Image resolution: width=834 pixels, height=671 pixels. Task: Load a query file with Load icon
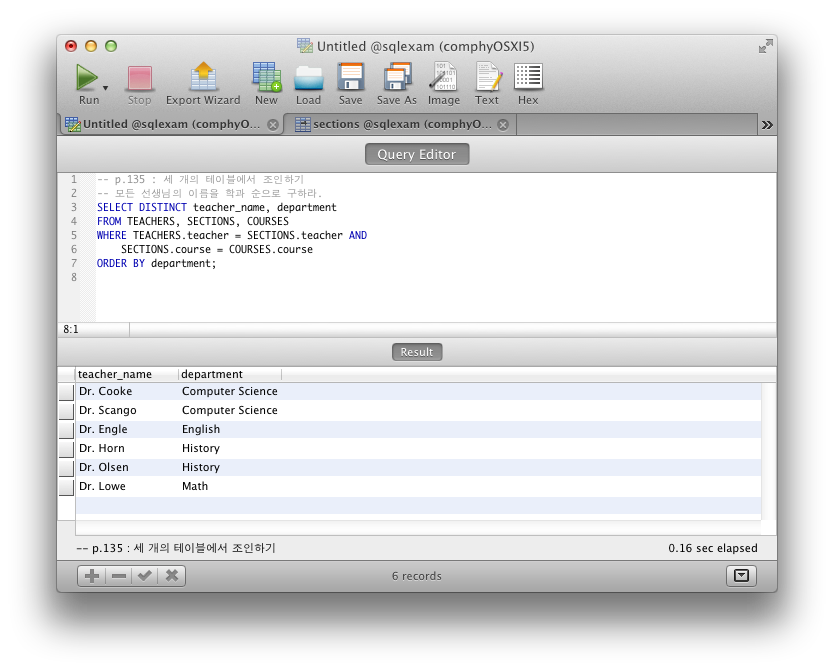click(x=308, y=78)
